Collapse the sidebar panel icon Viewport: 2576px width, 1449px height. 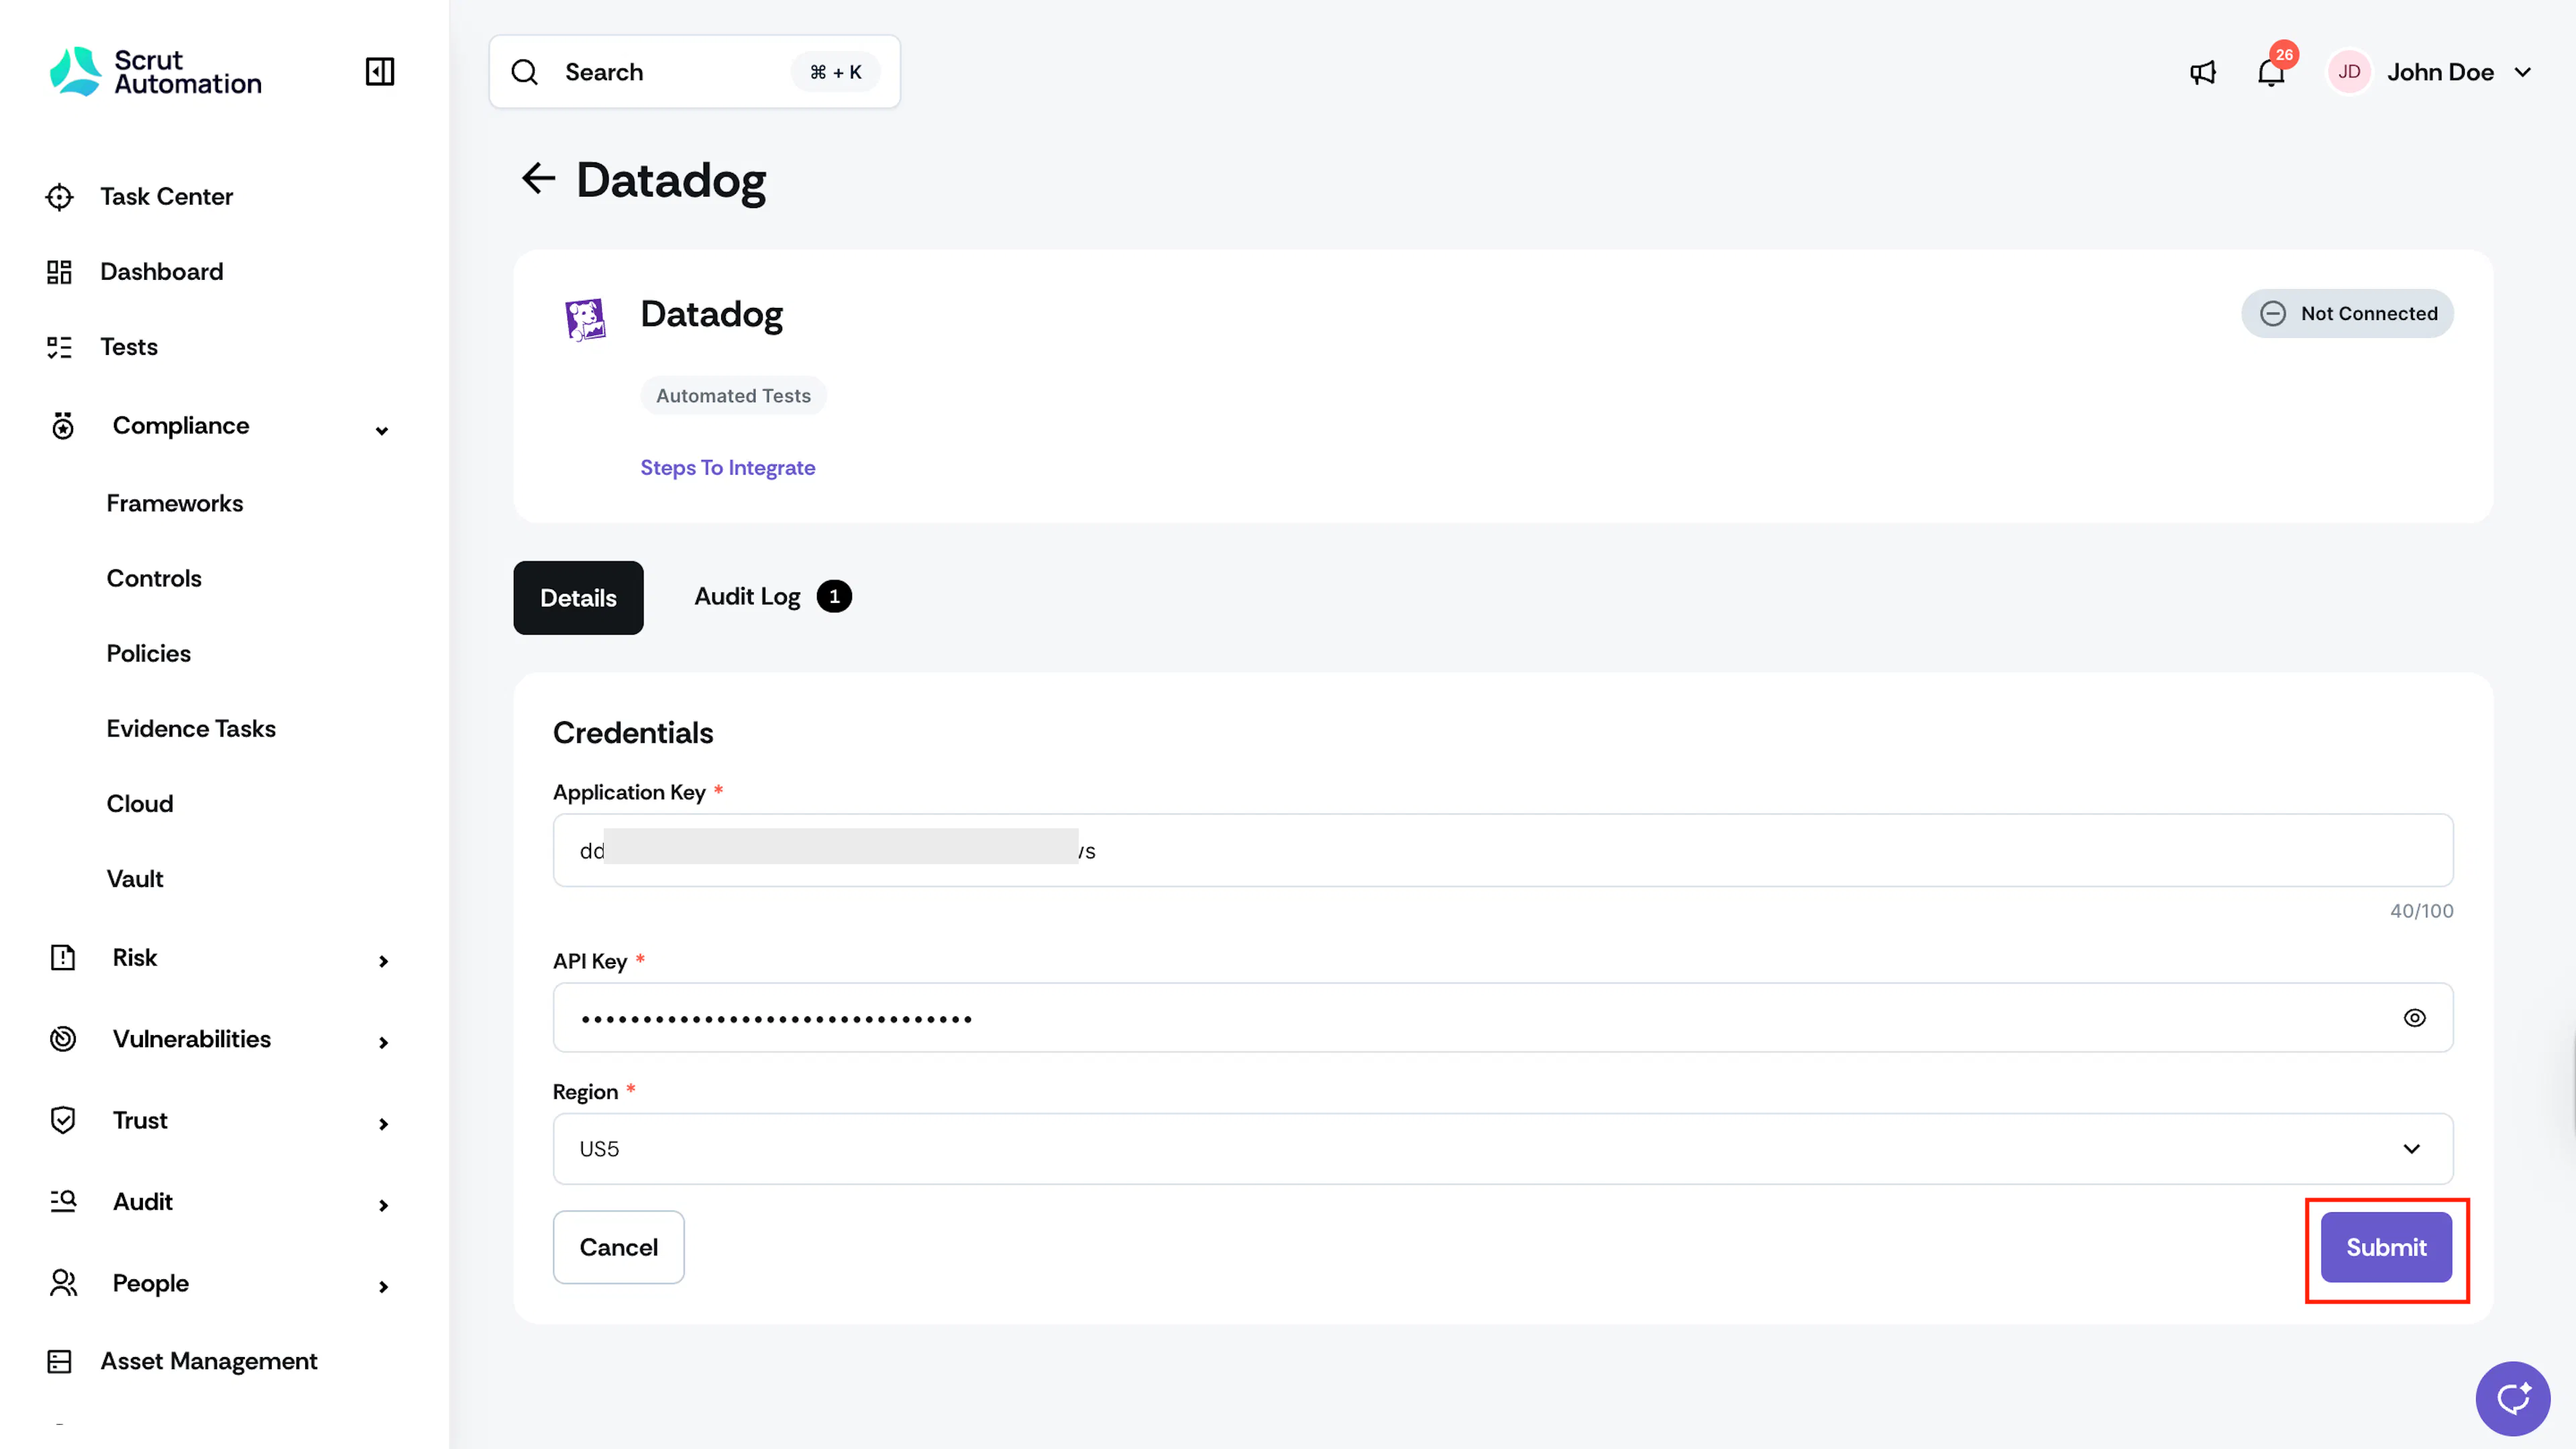380,72
